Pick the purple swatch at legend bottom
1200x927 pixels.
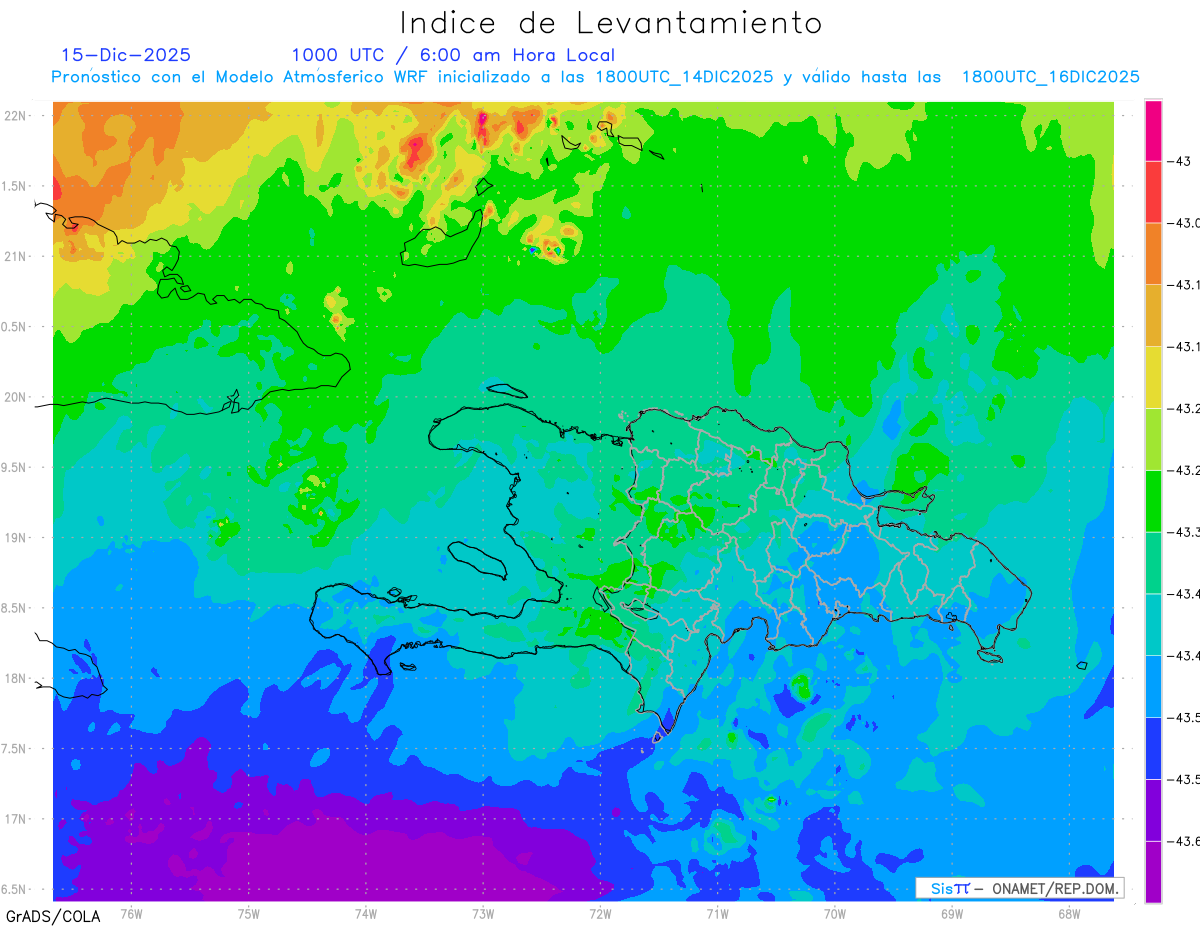1153,872
